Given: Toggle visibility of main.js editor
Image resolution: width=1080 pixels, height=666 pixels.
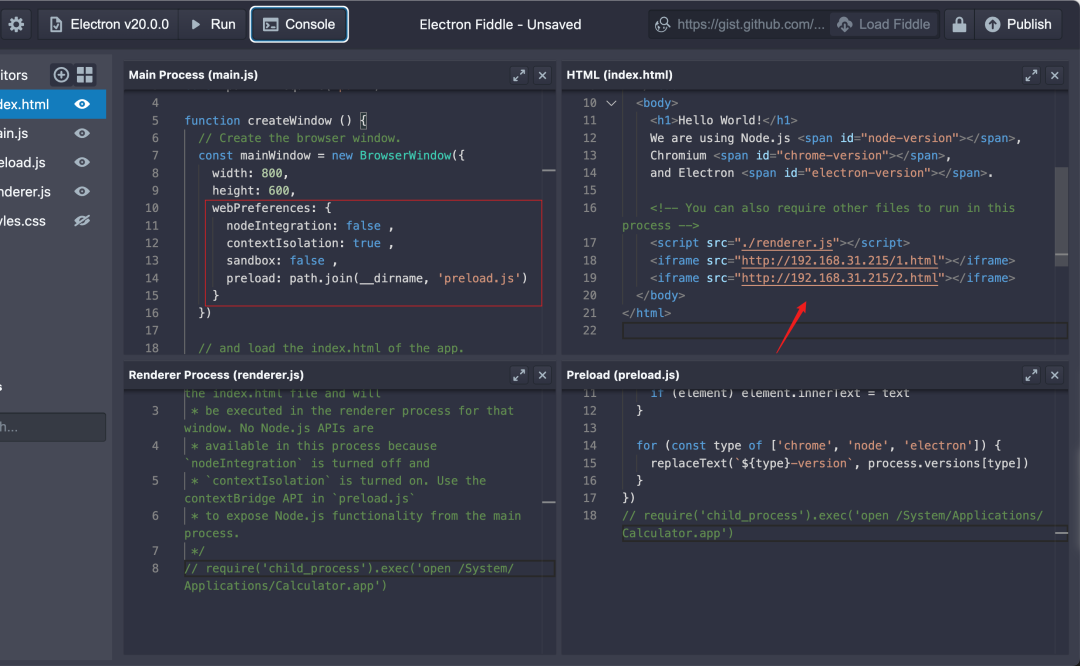Looking at the screenshot, I should [x=82, y=134].
